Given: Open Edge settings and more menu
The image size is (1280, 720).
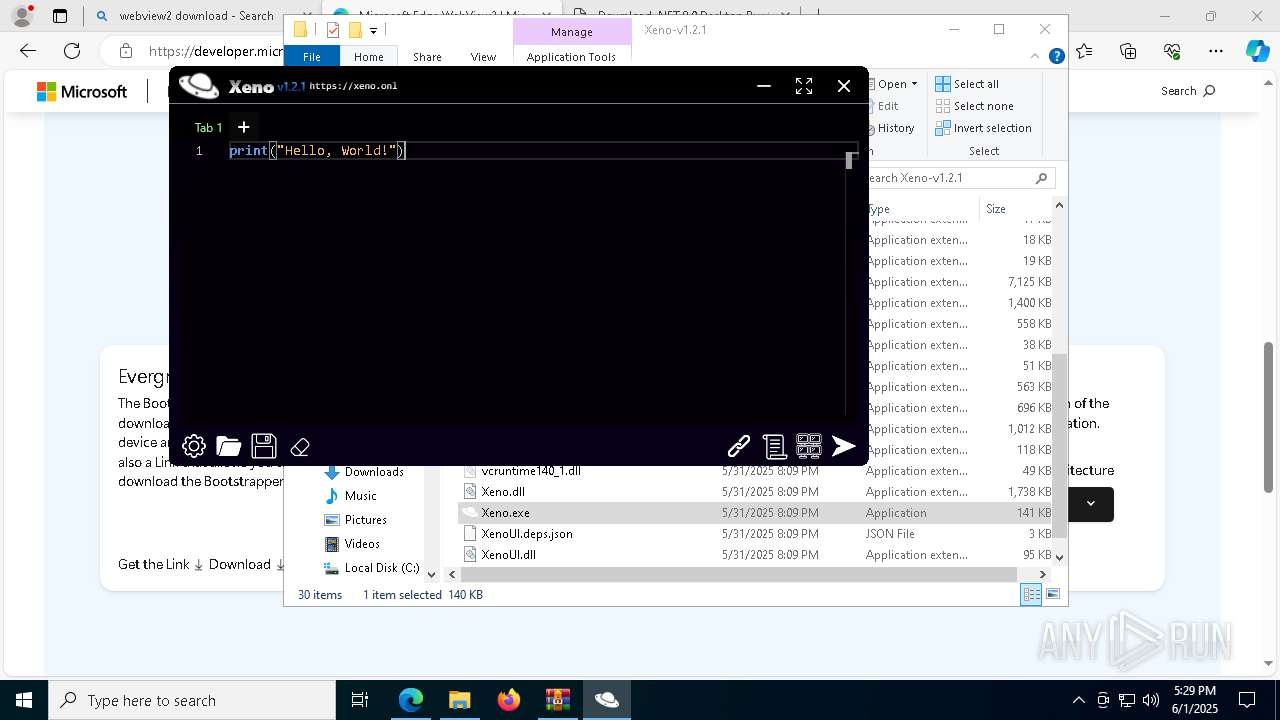Looking at the screenshot, I should [1216, 51].
